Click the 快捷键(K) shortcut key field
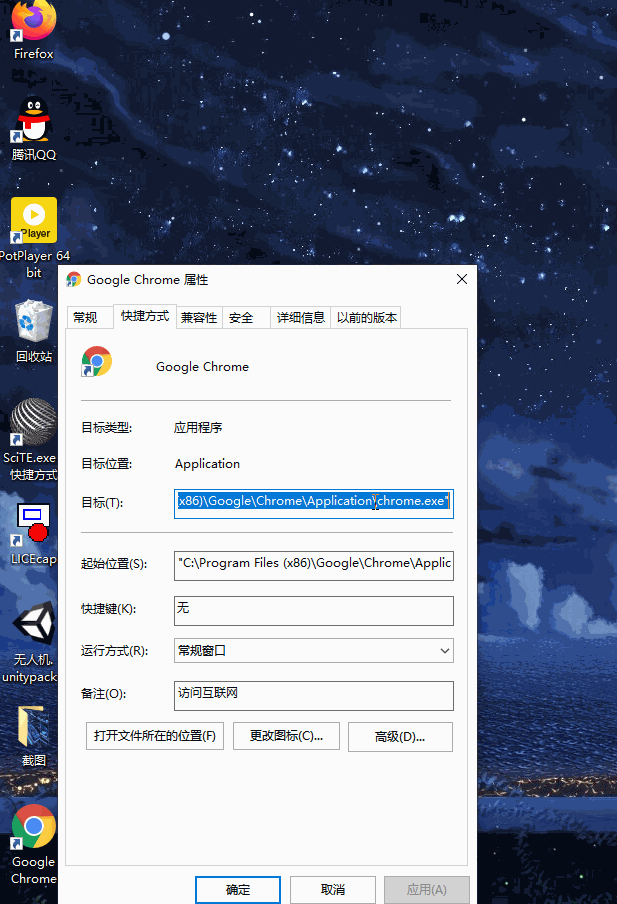617x904 pixels. [x=314, y=611]
